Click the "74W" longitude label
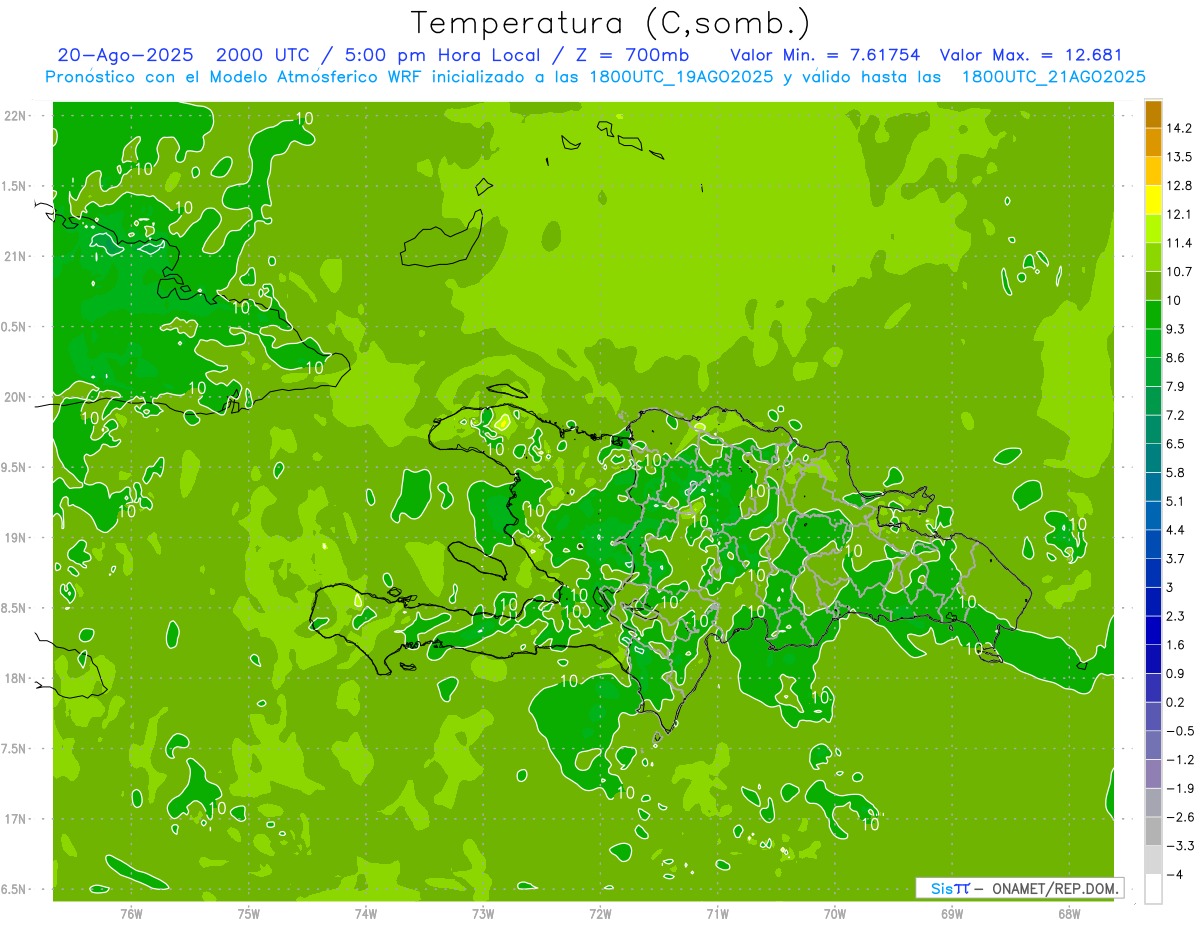The height and width of the screenshot is (927, 1200). 366,913
